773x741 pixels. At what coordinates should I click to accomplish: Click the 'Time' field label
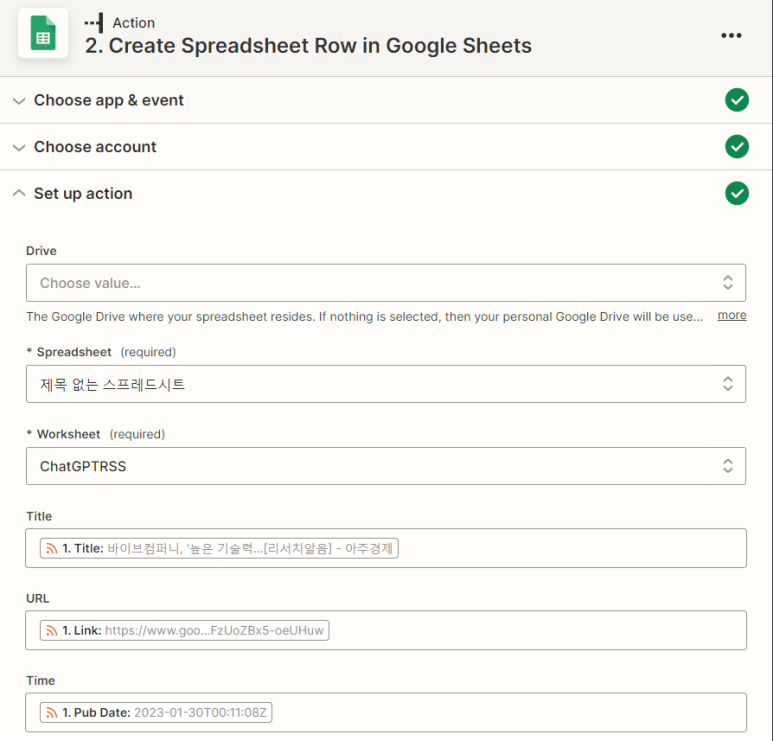tap(40, 681)
